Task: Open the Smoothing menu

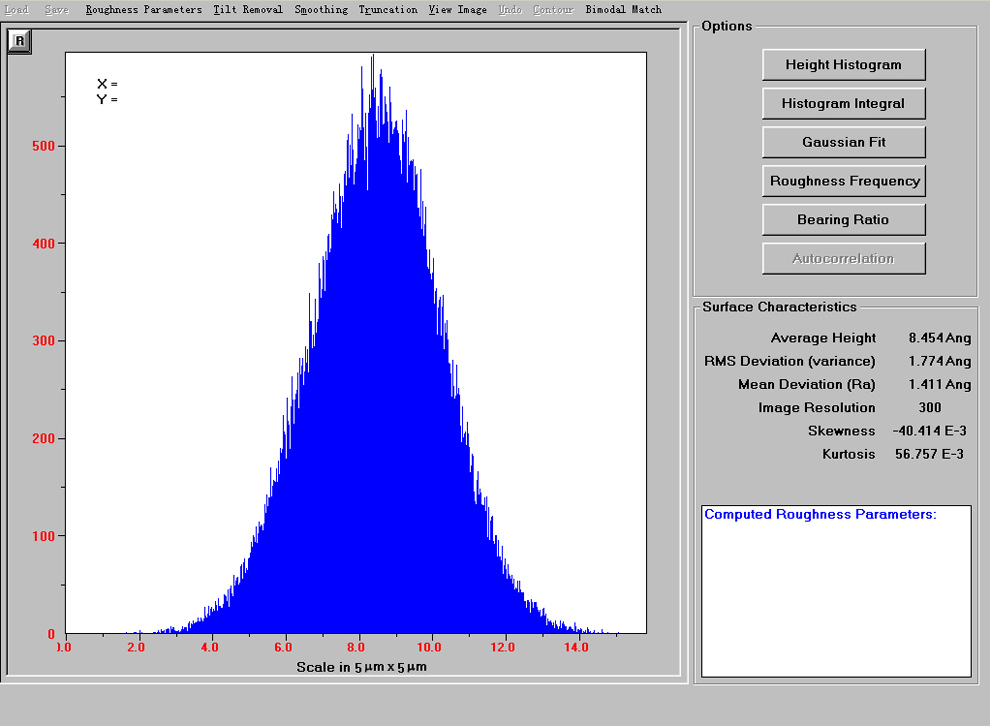Action: click(321, 9)
